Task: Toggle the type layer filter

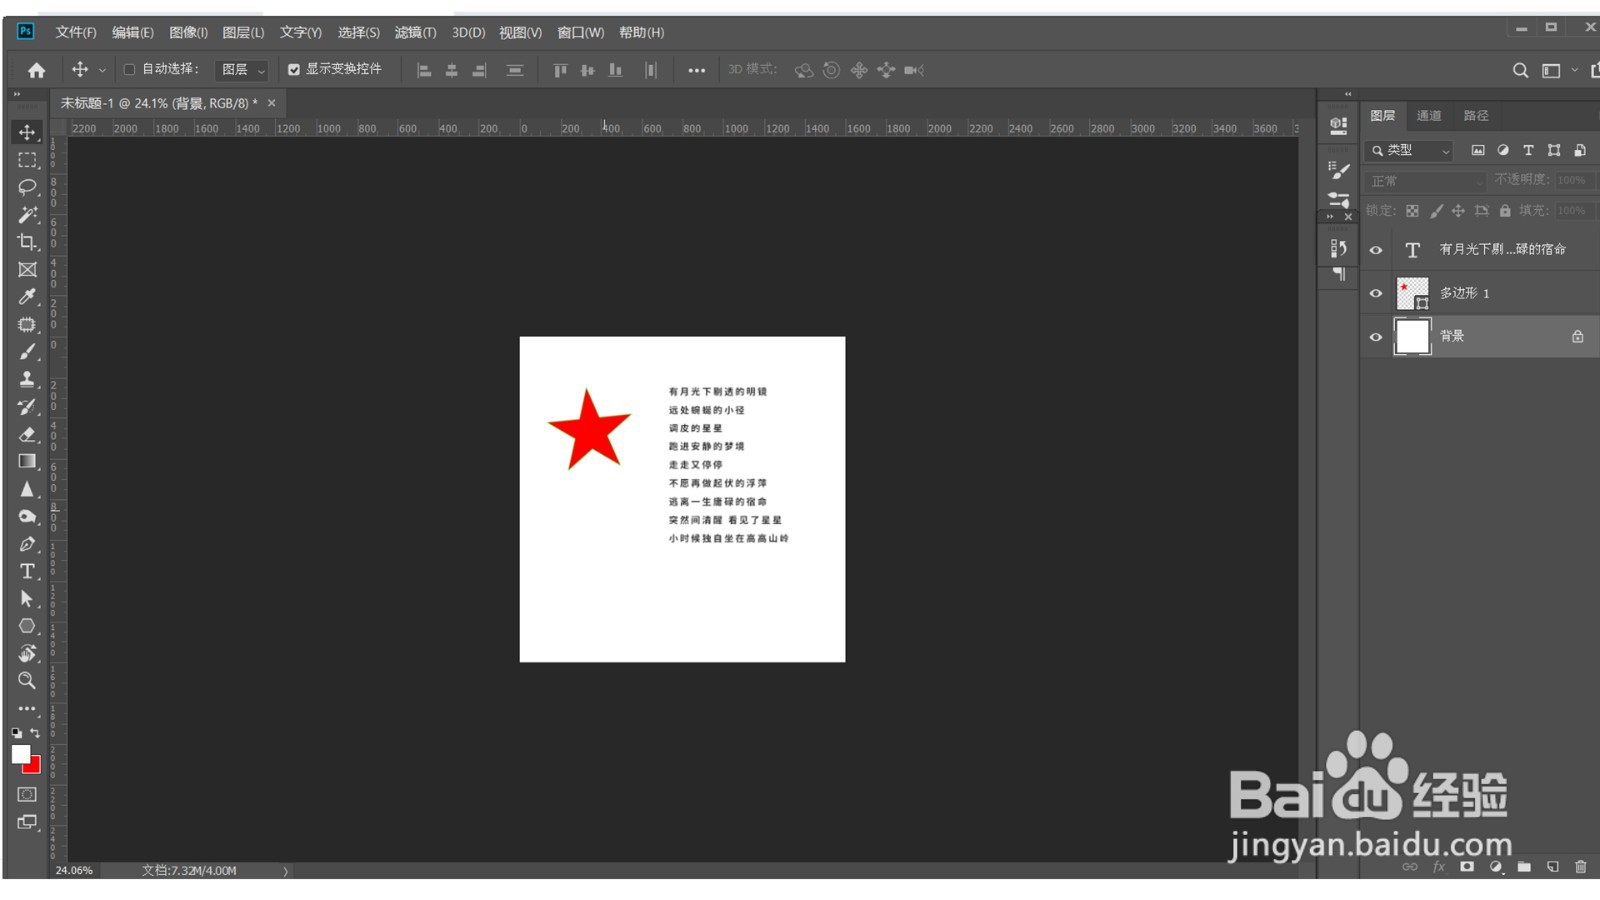Action: pos(1528,150)
